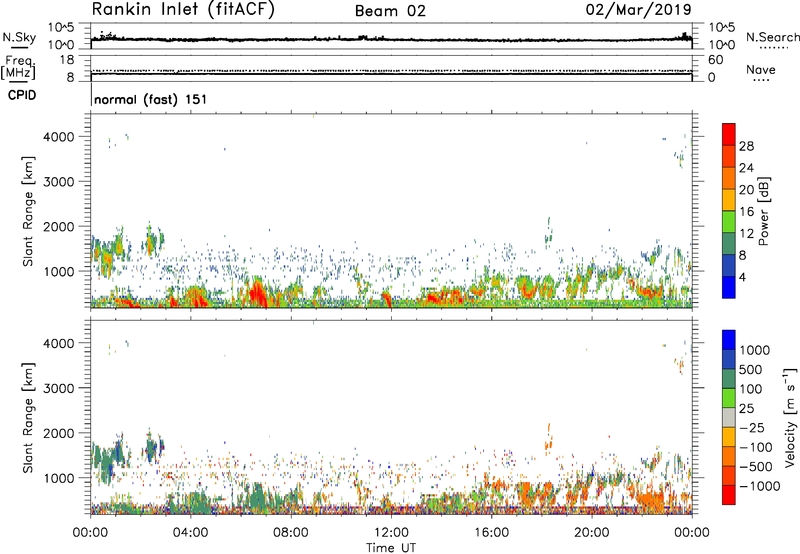This screenshot has height=554, width=800.
Task: Click the 'Velocity [m s-1]' colorbar label
Action: (790, 417)
